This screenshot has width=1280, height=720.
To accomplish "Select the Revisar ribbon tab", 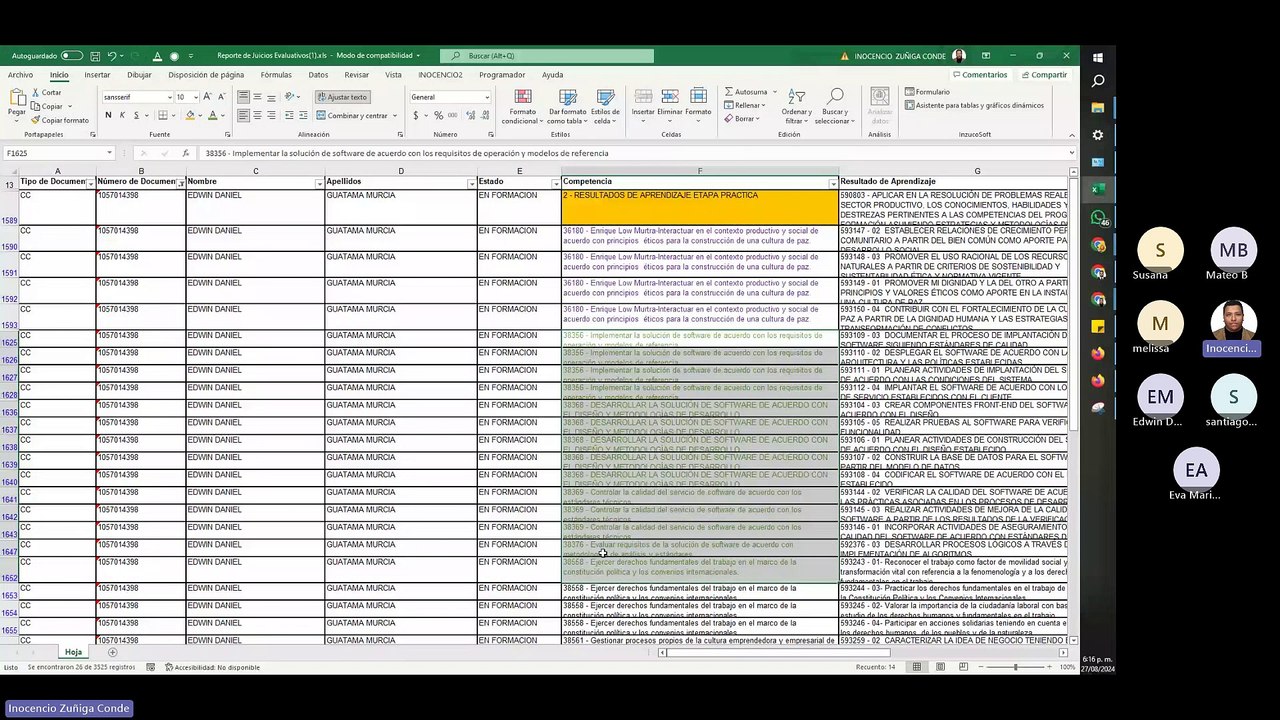I will click(356, 75).
